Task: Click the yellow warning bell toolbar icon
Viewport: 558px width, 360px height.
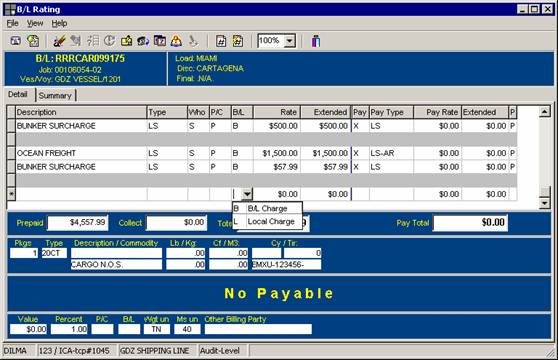Action: [x=176, y=41]
